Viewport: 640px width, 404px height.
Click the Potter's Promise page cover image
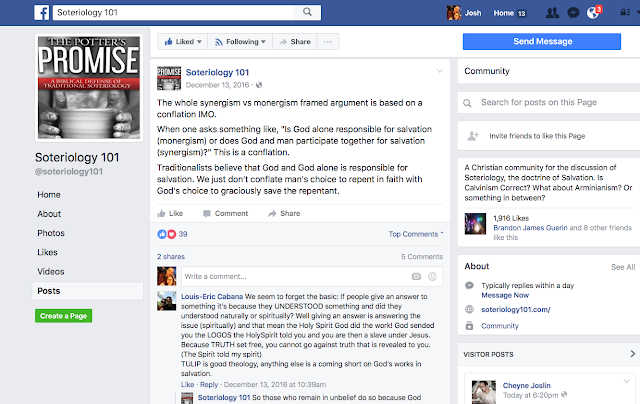[89, 87]
